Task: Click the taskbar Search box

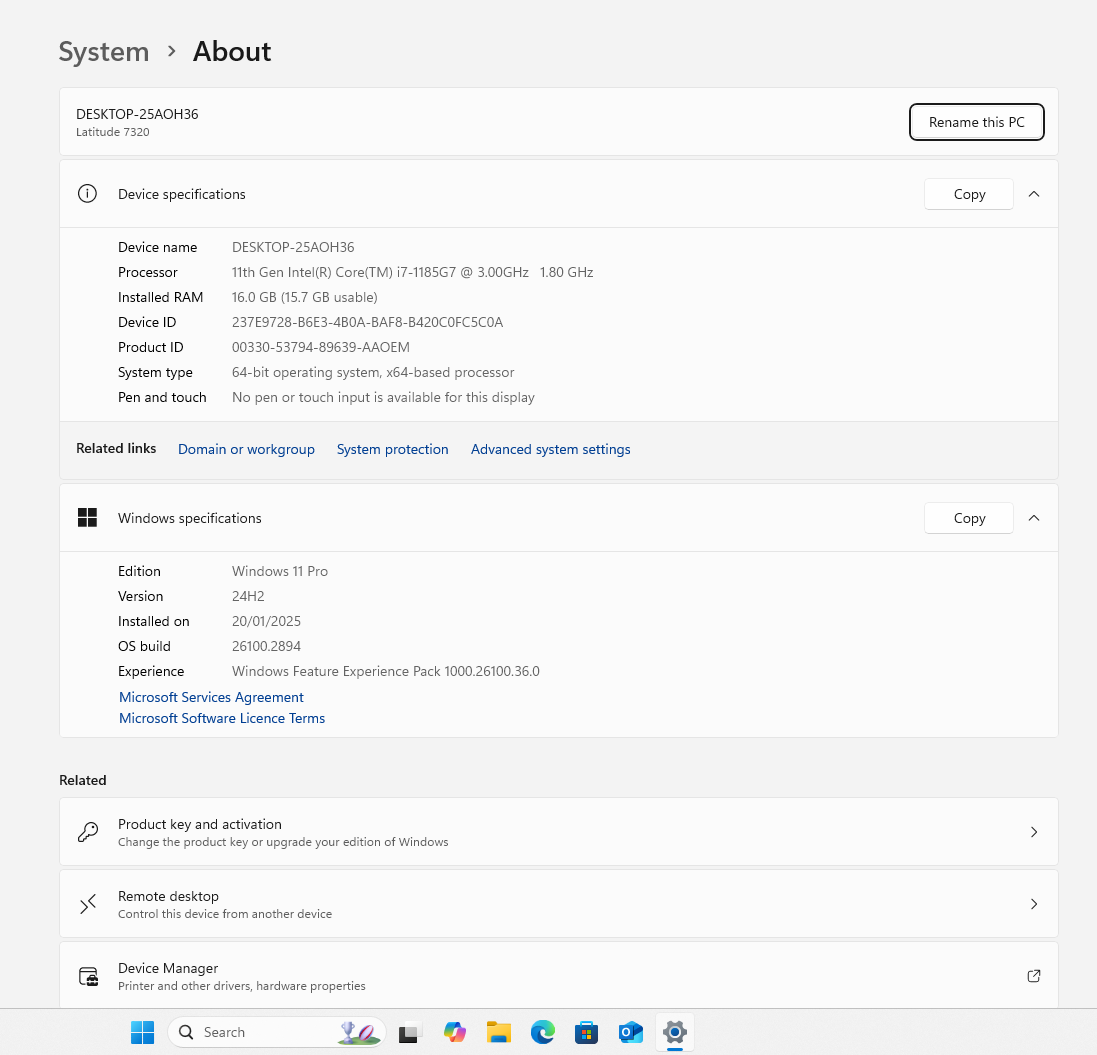Action: (x=260, y=1032)
